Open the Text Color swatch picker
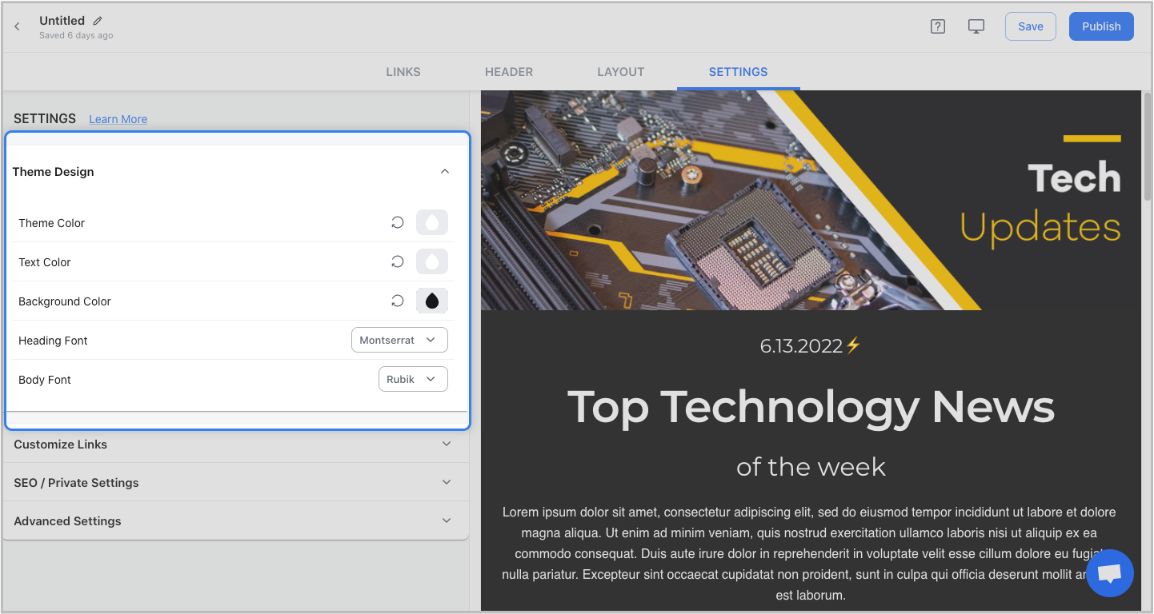 432,262
